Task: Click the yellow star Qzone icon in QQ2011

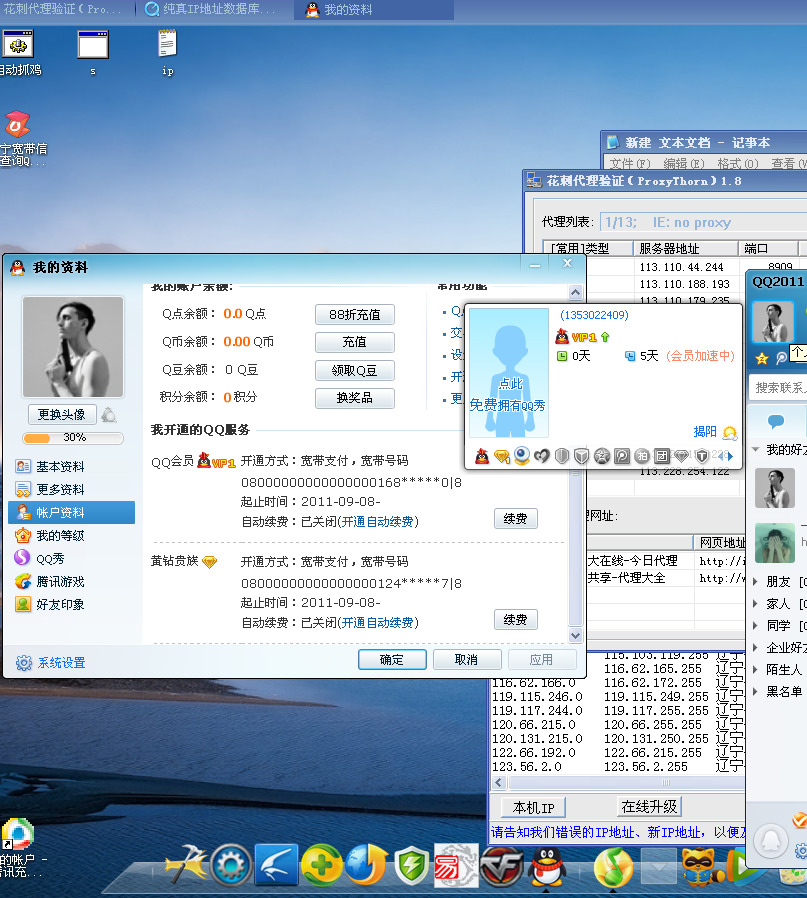Action: (762, 359)
